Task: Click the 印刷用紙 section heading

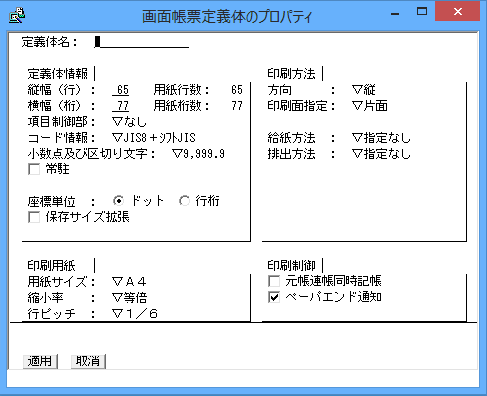Action: [51, 266]
